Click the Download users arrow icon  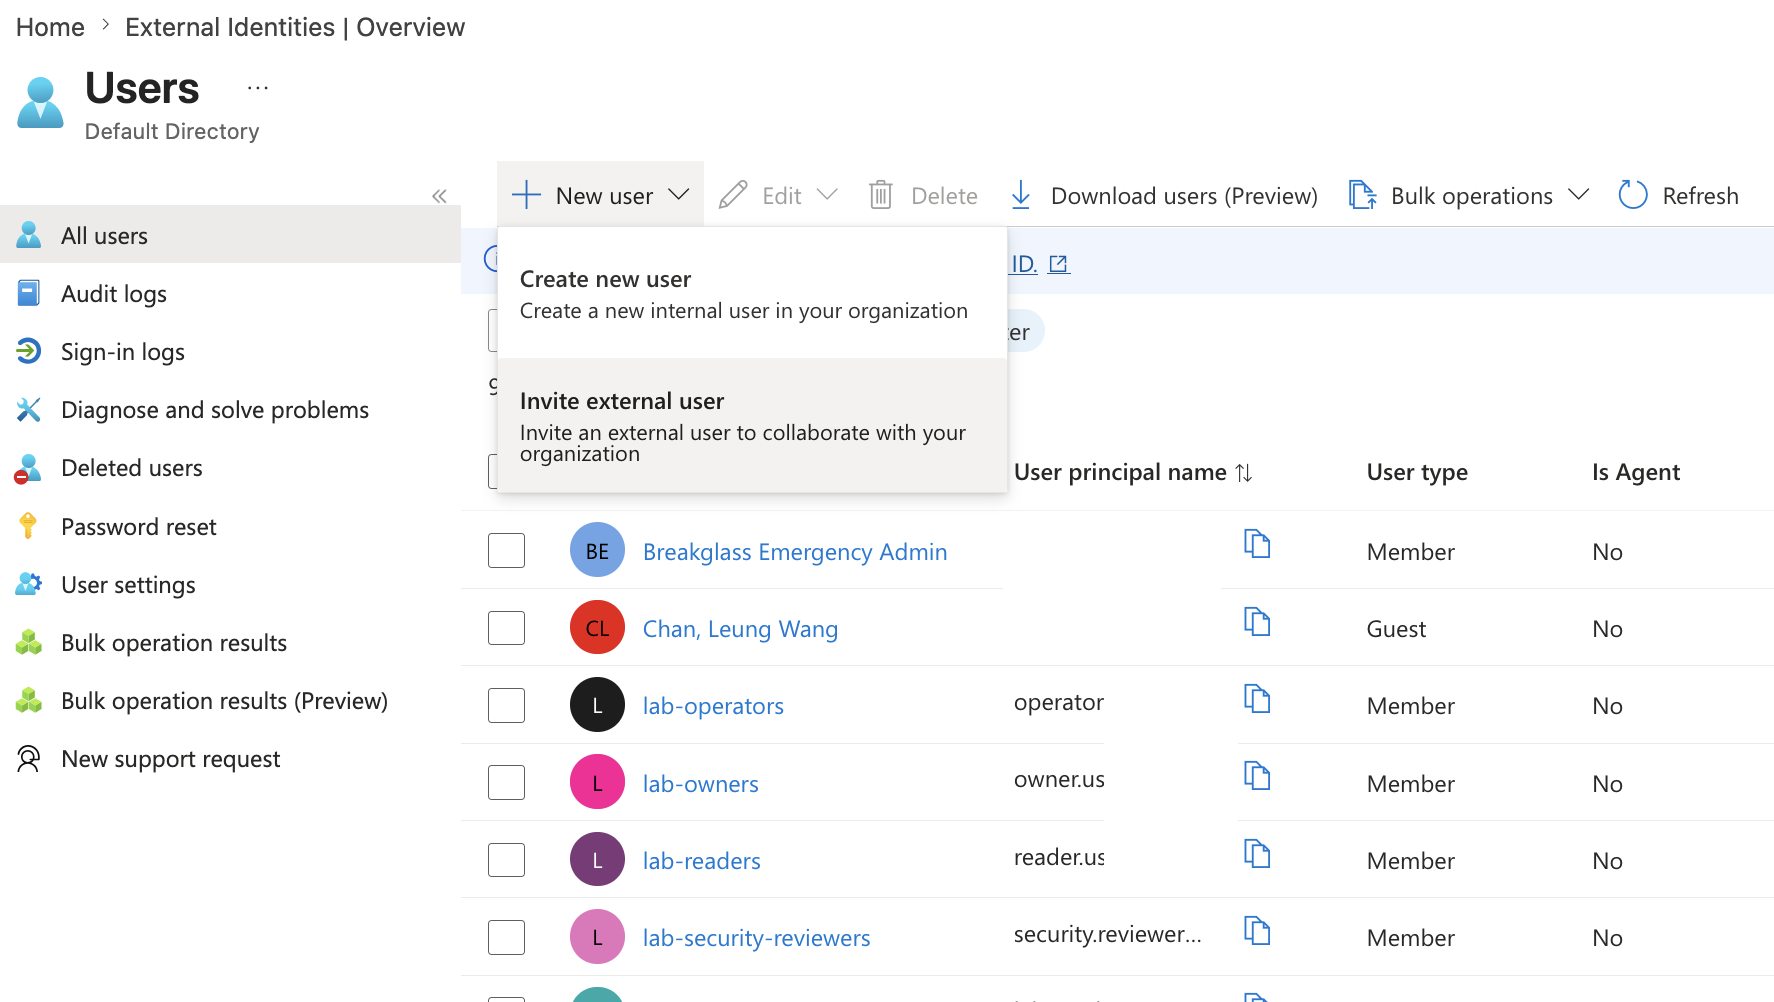click(1020, 195)
